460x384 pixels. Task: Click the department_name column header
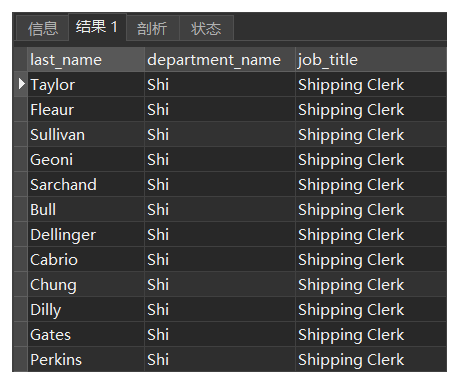tap(220, 60)
